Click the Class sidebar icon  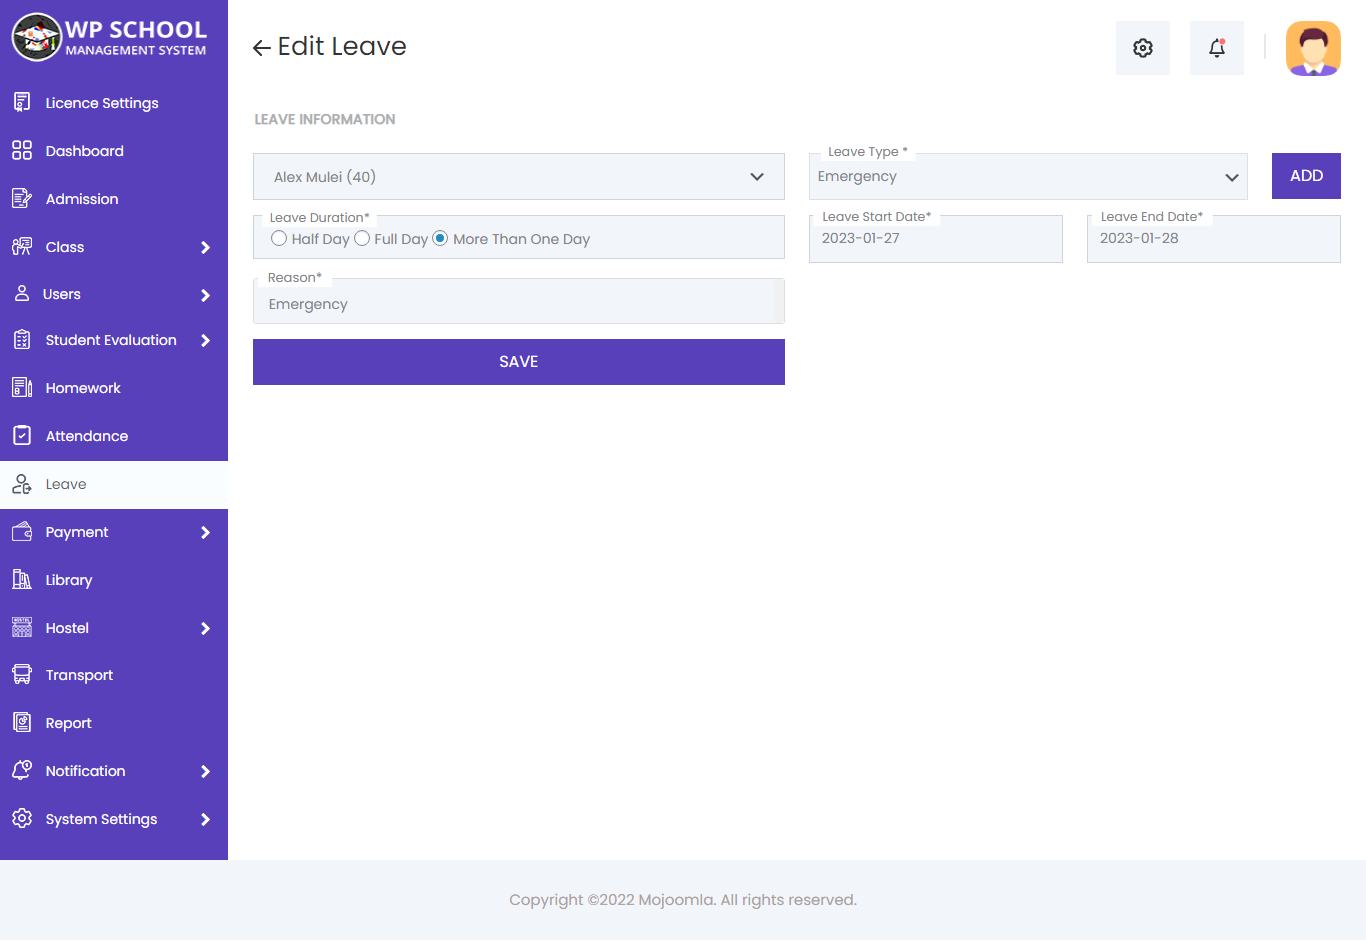click(x=22, y=246)
